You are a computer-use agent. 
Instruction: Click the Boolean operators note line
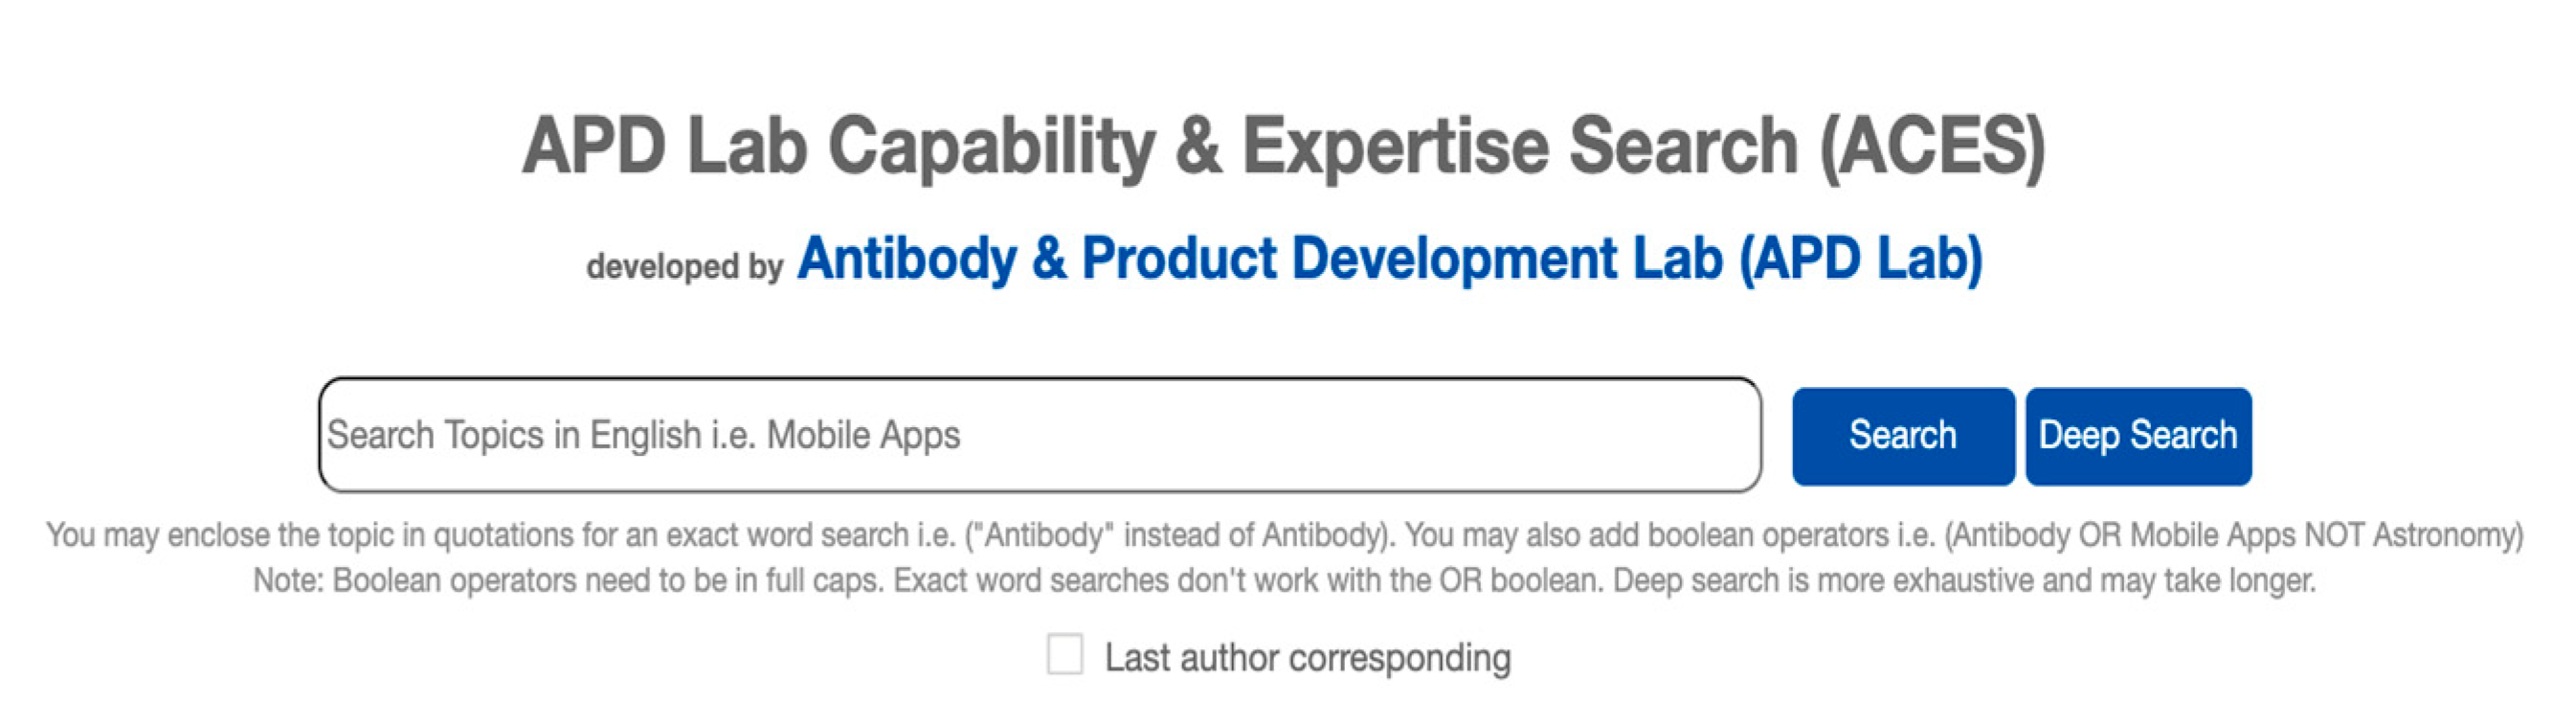[x=1285, y=581]
